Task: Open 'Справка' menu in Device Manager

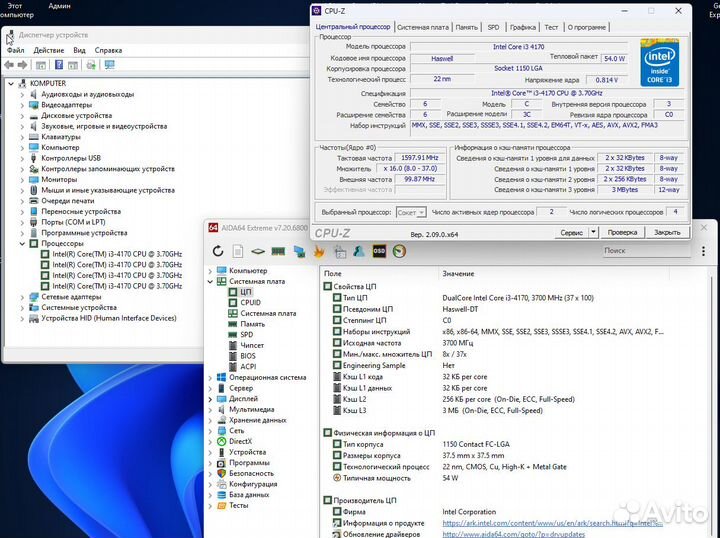Action: pyautogui.click(x=108, y=50)
